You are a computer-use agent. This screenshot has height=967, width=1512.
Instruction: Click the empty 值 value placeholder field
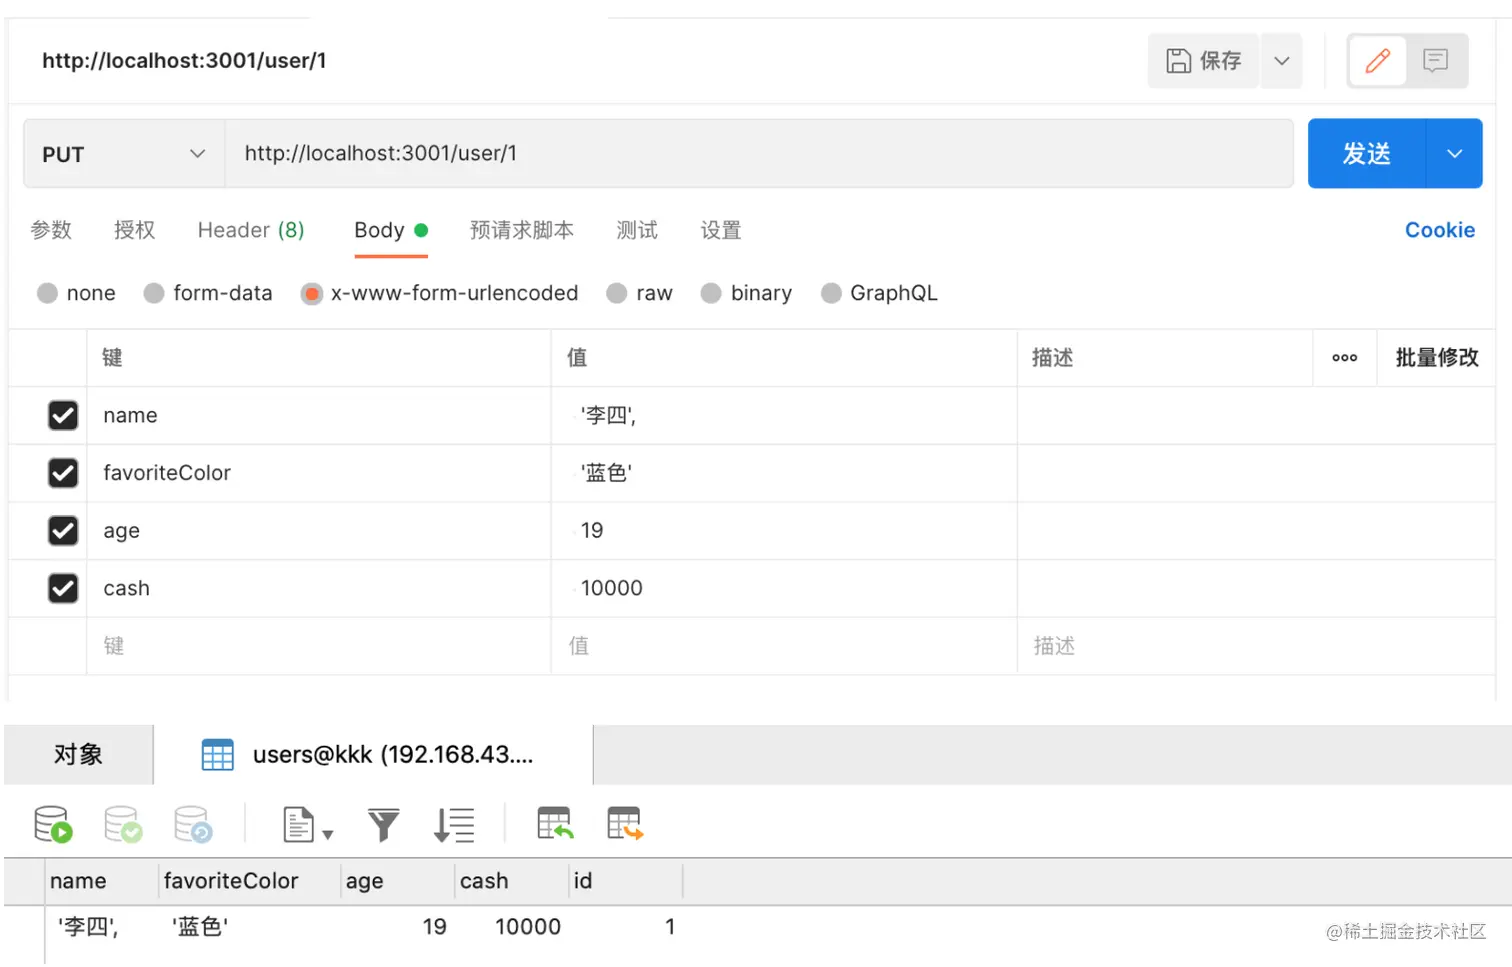coord(784,646)
